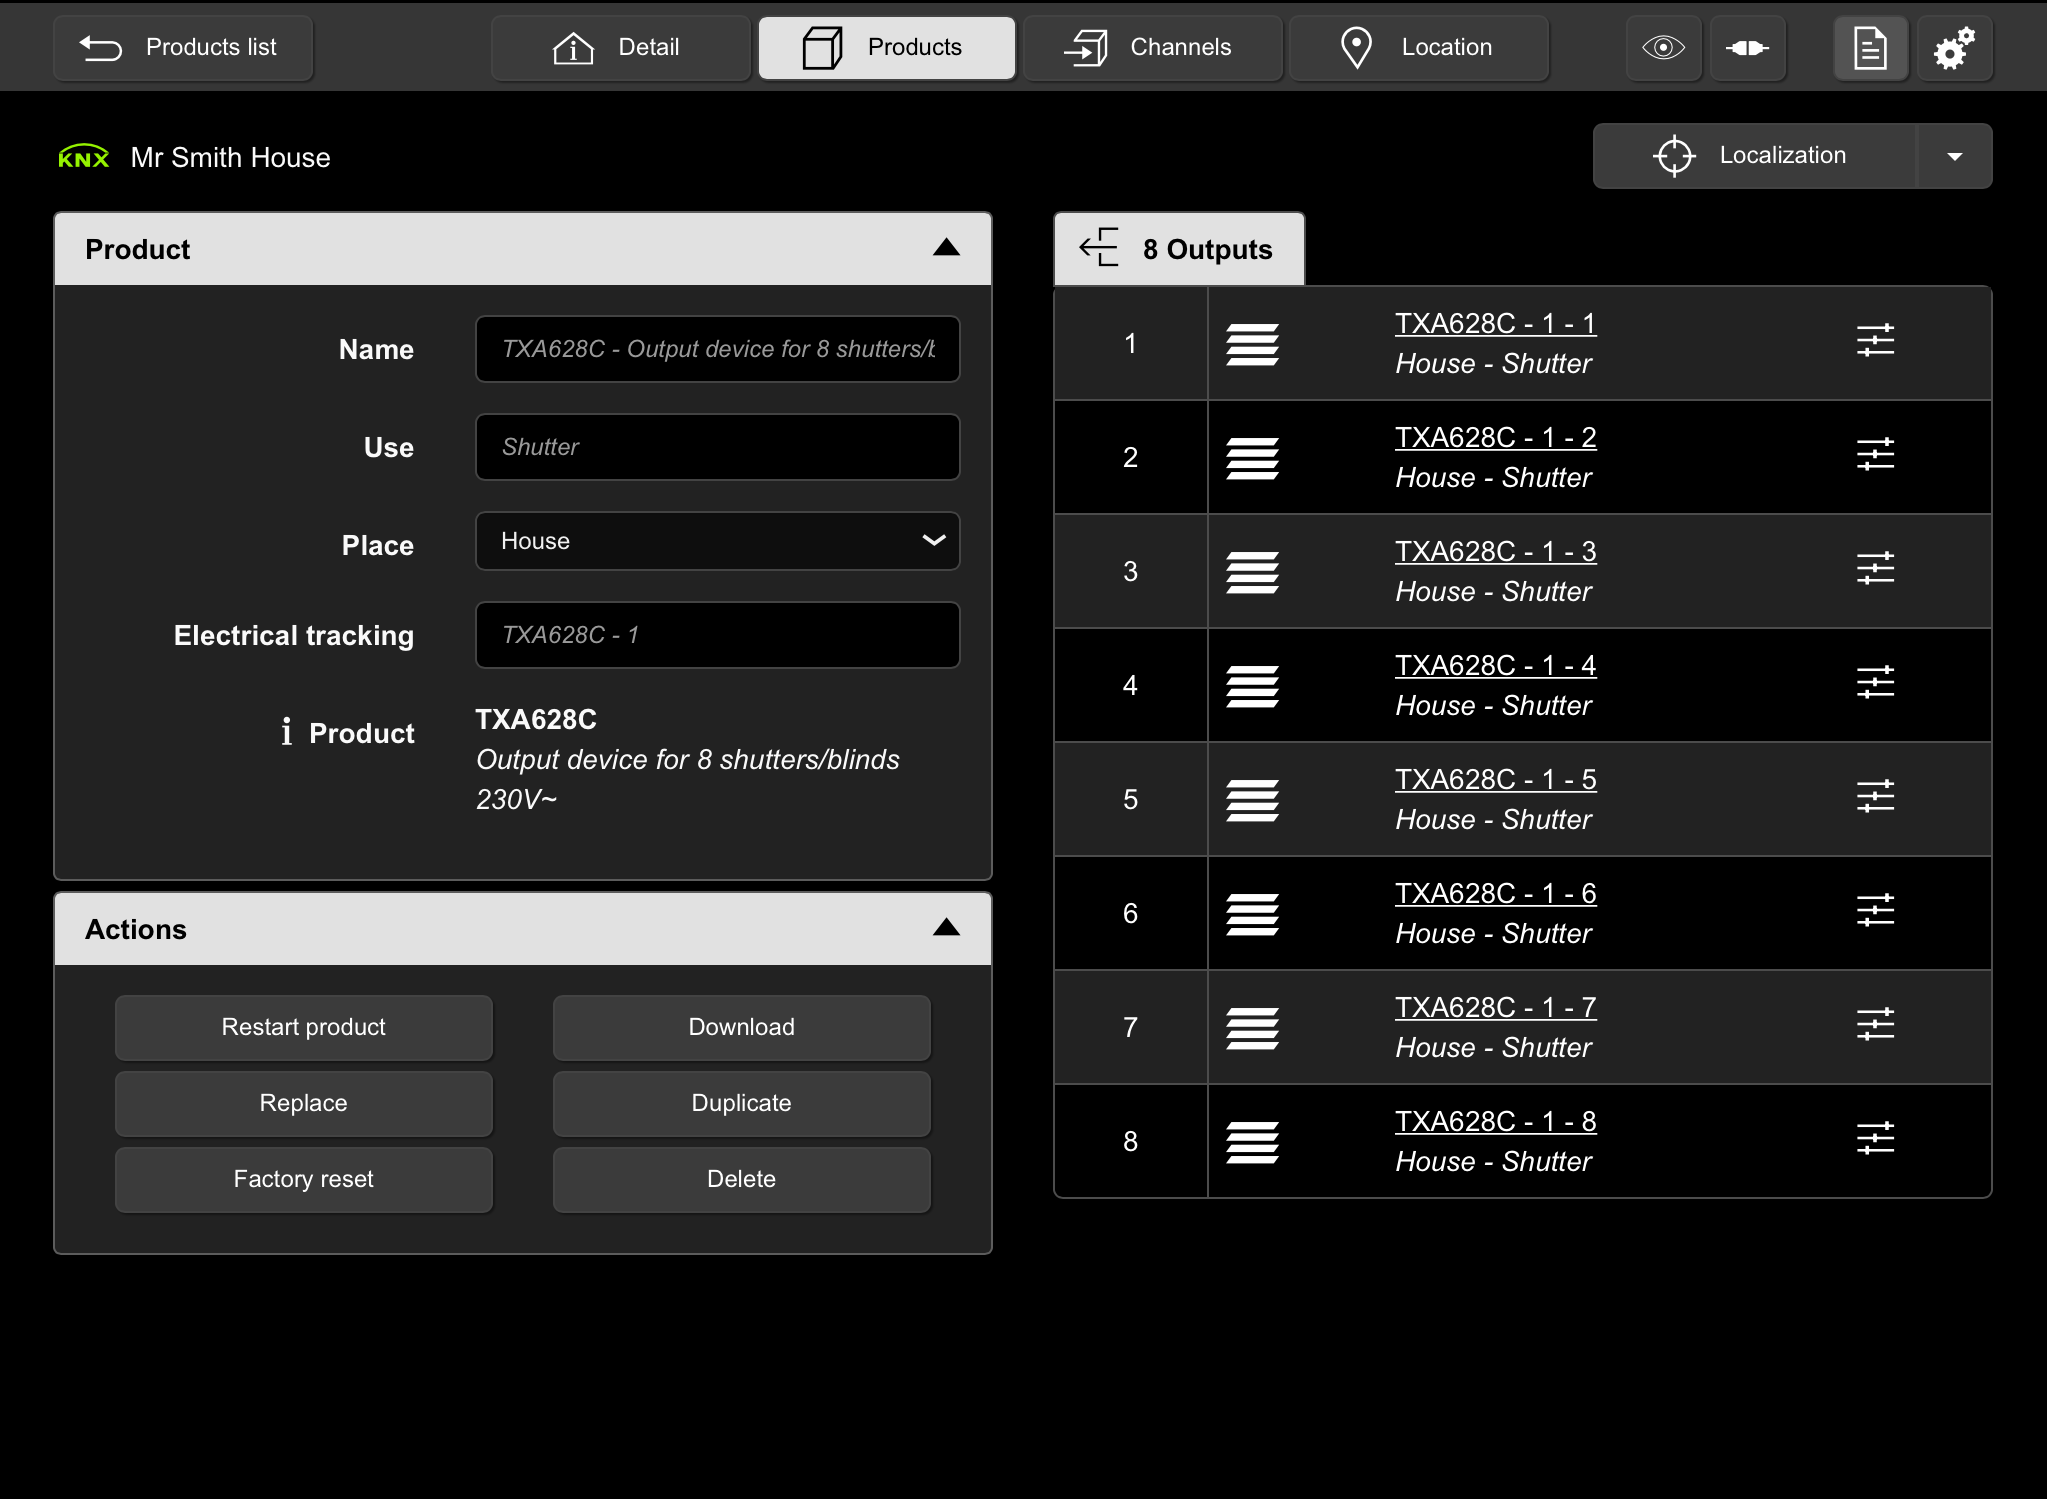Switch to the Channels tab
Image resolution: width=2047 pixels, height=1499 pixels.
1152,47
